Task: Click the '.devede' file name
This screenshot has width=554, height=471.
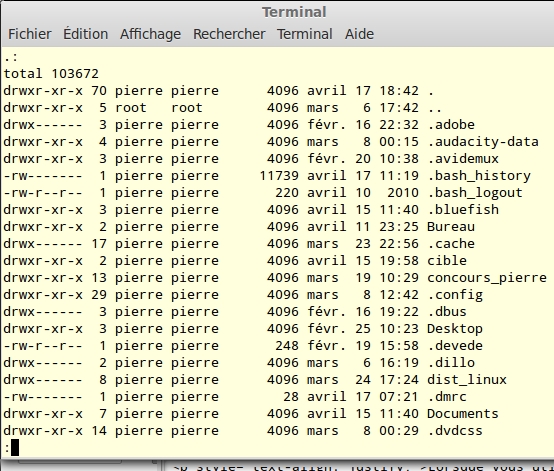Action: click(x=455, y=346)
